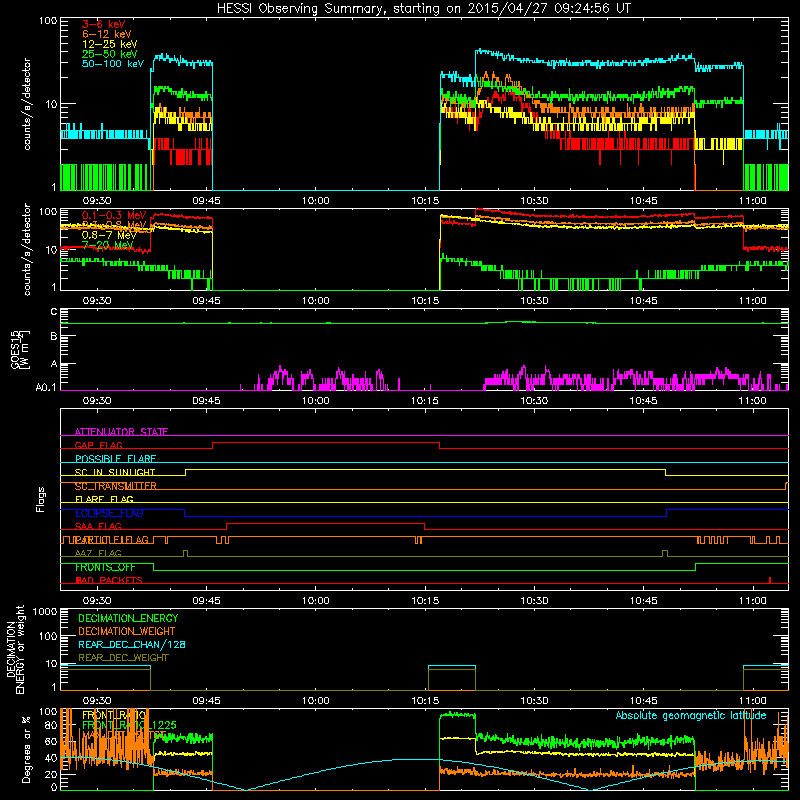Click the green 25-50 keV legend label

click(x=110, y=54)
